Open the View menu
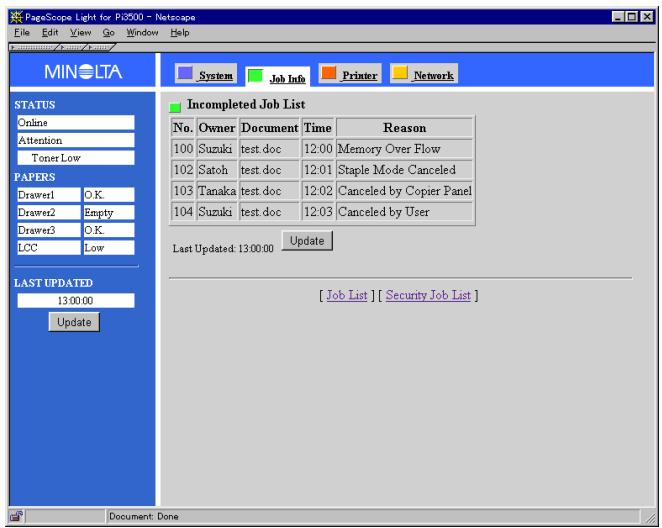The image size is (662, 528). [x=80, y=32]
